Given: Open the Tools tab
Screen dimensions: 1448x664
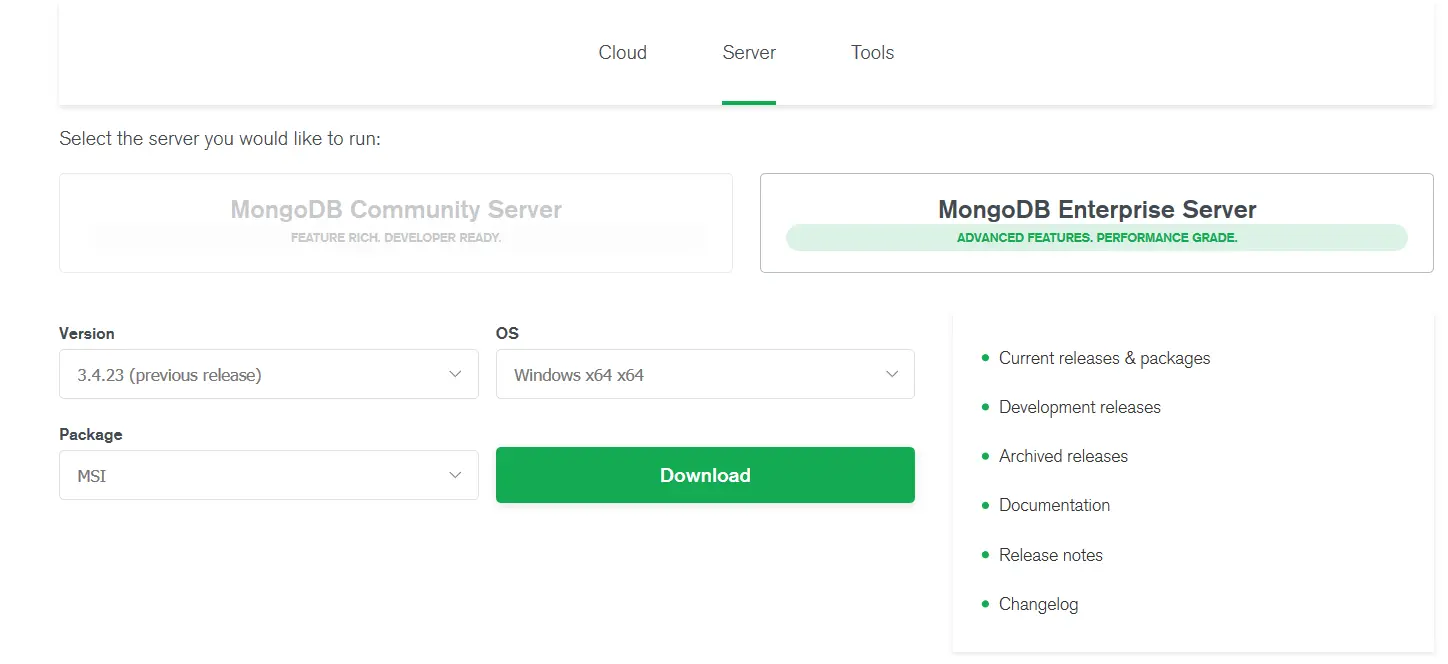Looking at the screenshot, I should tap(872, 52).
